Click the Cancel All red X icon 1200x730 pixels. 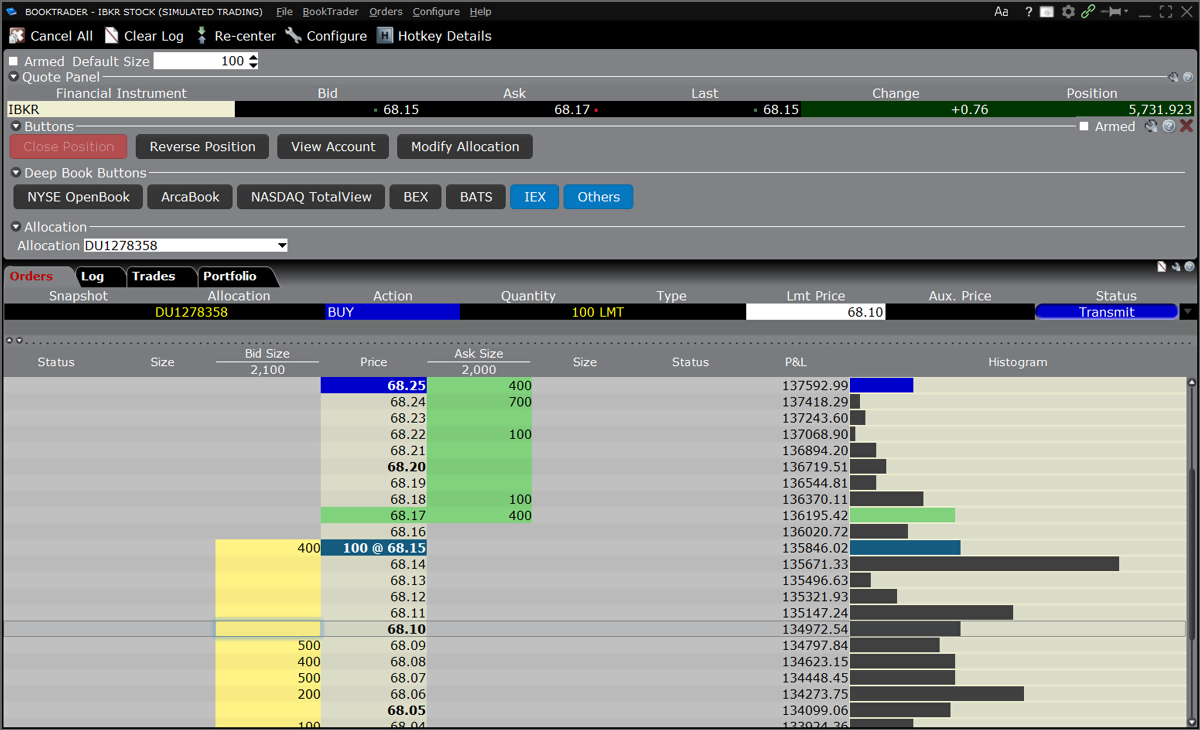click(16, 36)
